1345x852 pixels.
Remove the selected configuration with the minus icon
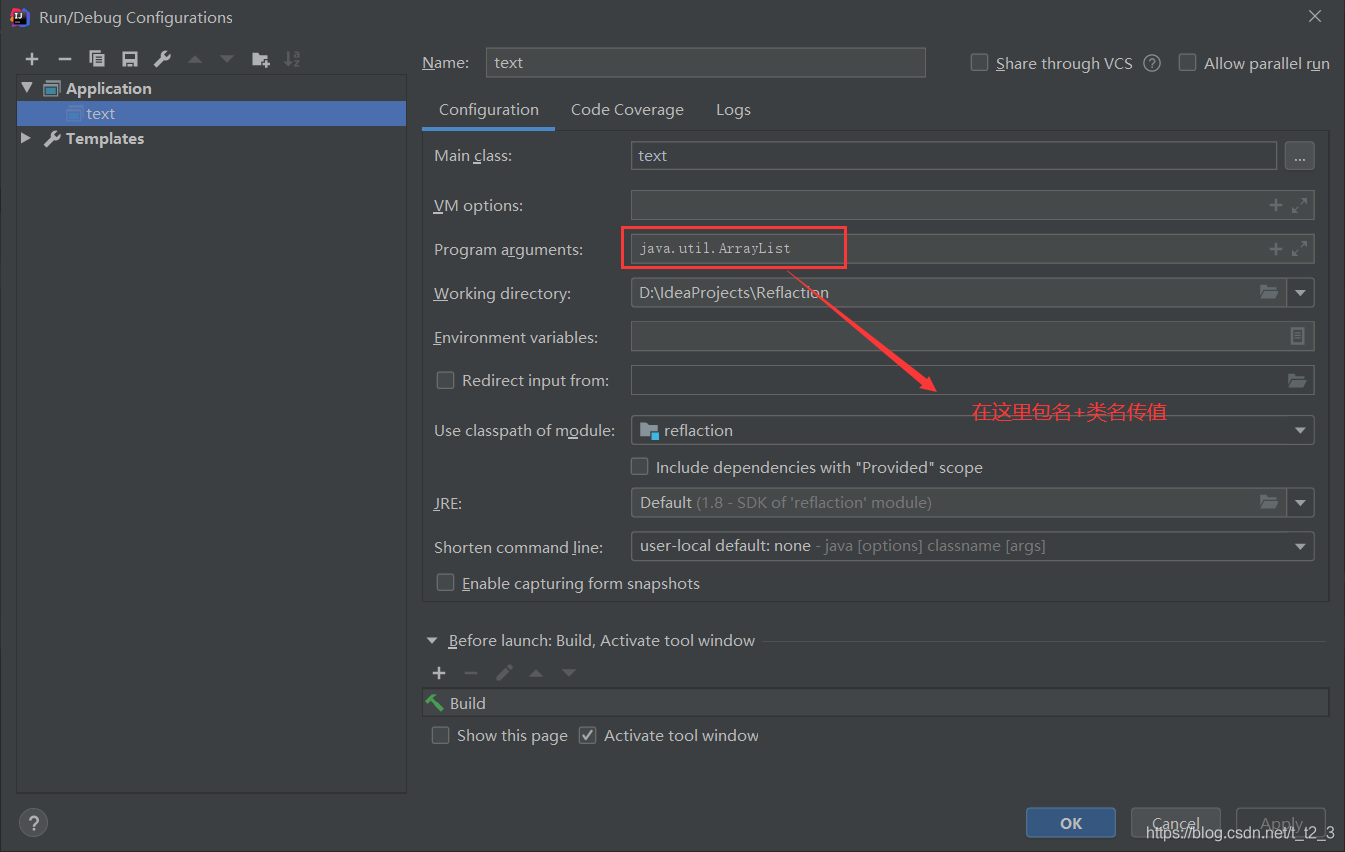click(x=65, y=59)
